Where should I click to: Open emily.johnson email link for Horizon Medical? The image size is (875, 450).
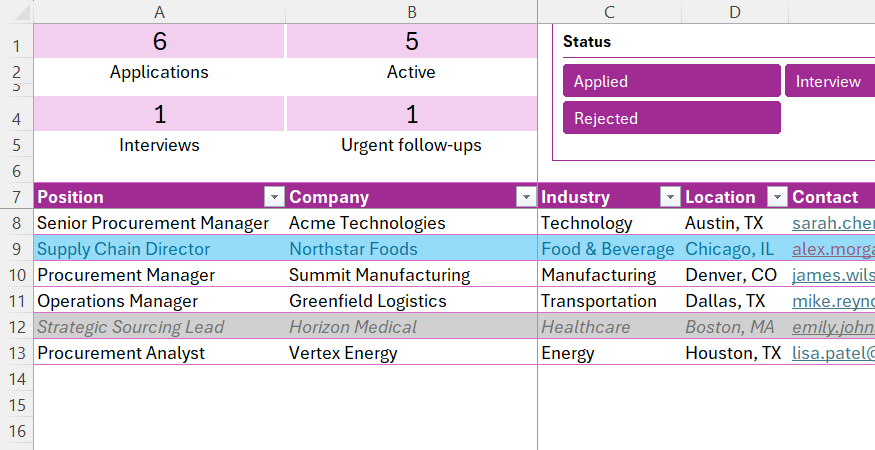833,327
